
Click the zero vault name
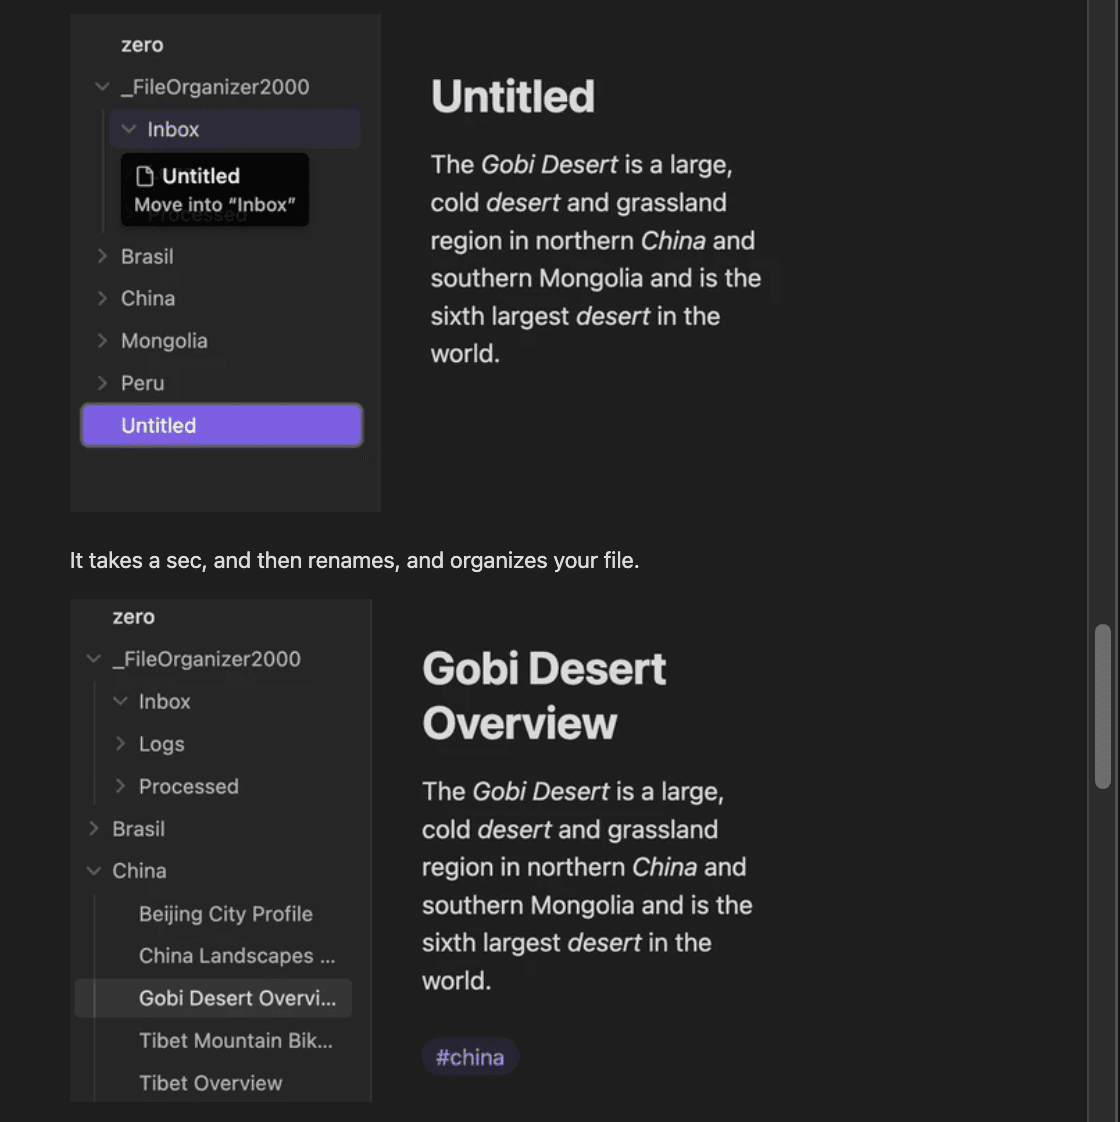142,45
